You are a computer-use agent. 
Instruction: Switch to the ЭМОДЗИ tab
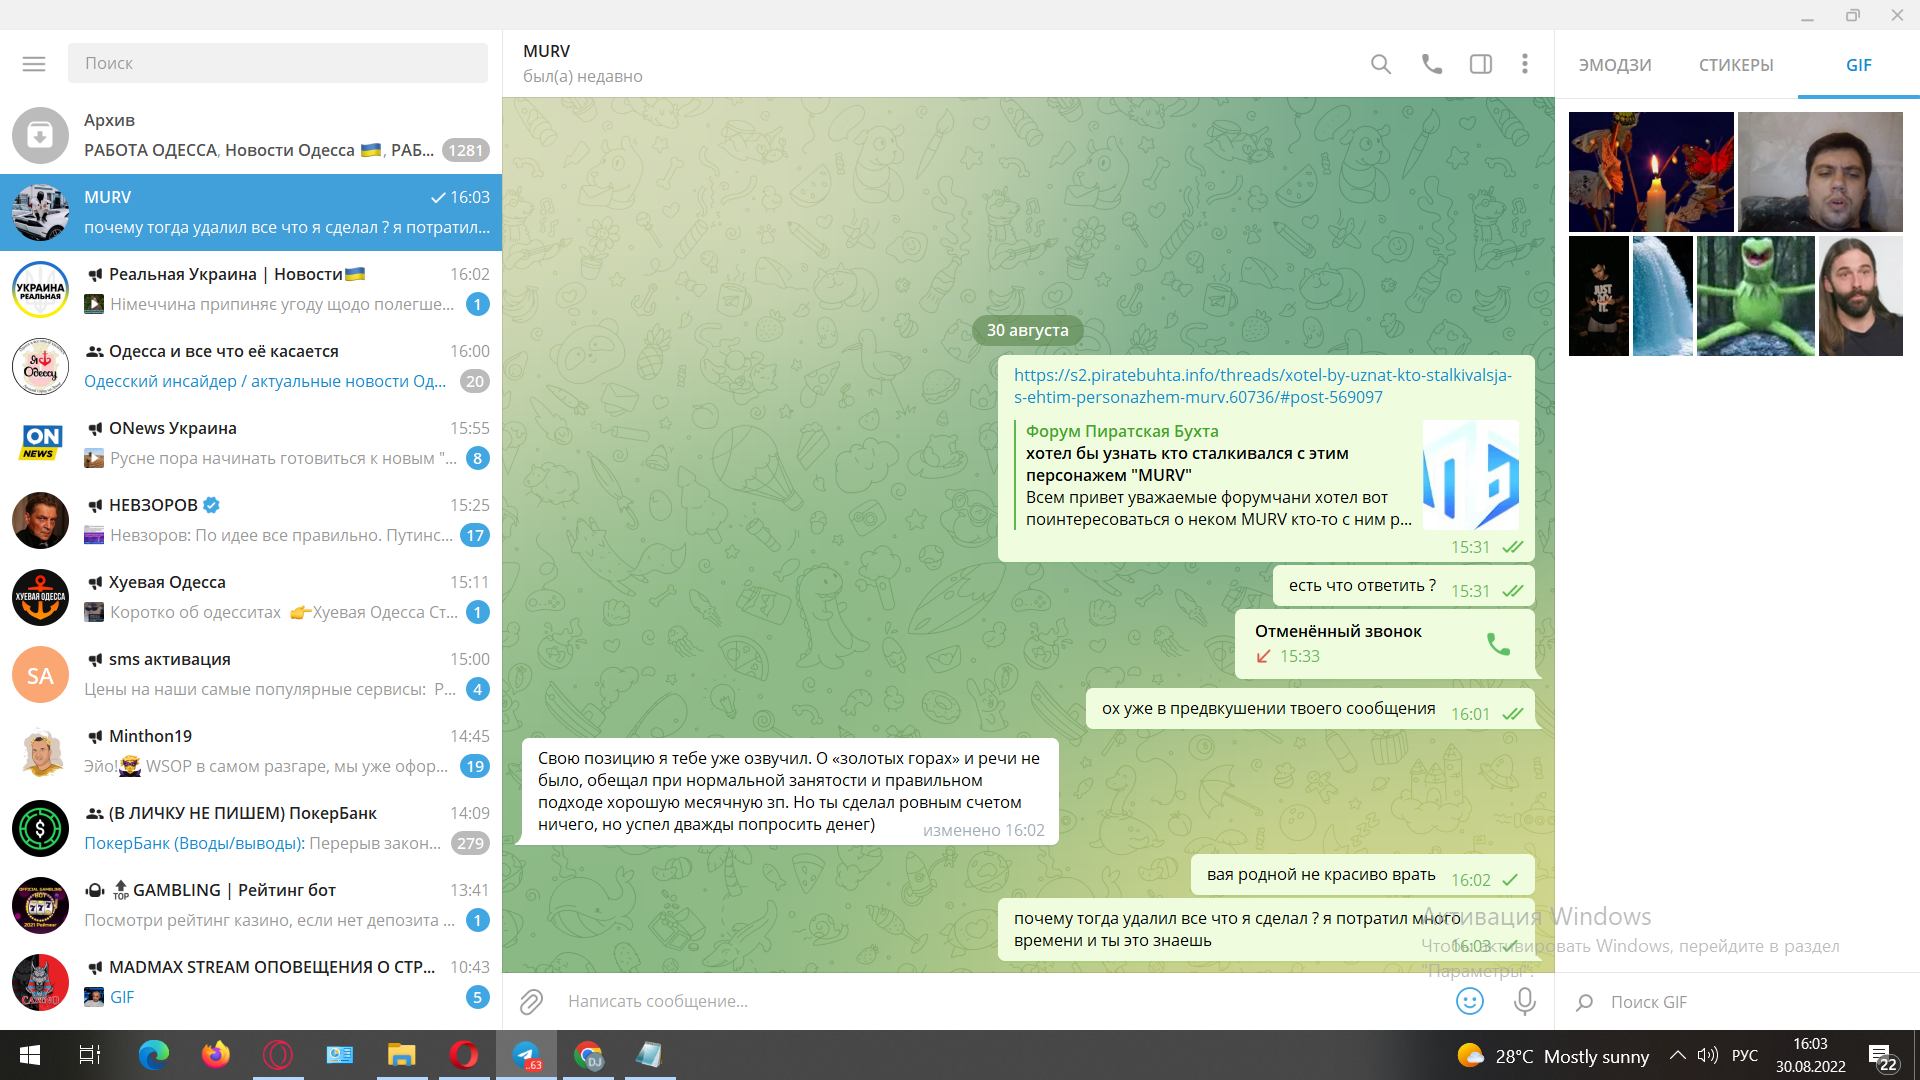1615,65
